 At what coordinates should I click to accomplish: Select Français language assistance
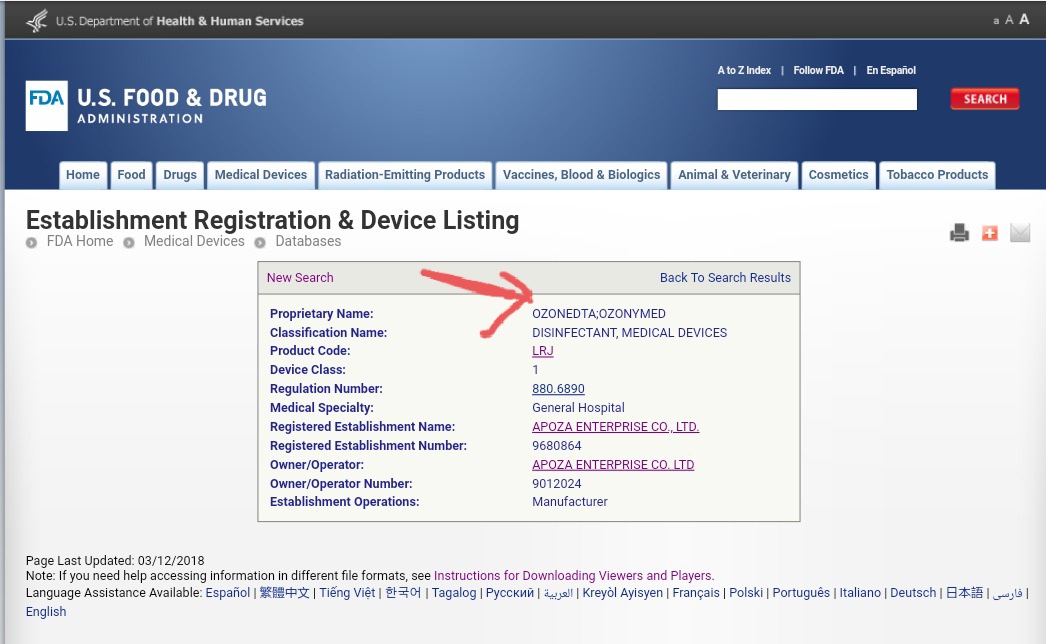coord(696,593)
